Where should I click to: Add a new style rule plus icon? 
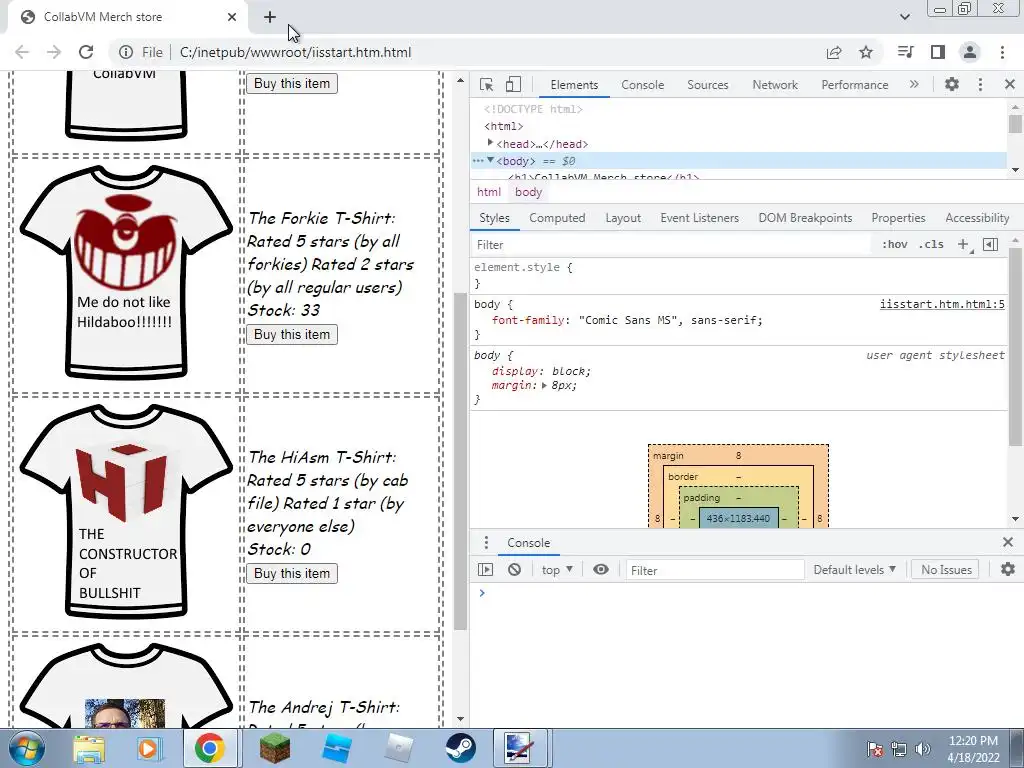click(963, 244)
